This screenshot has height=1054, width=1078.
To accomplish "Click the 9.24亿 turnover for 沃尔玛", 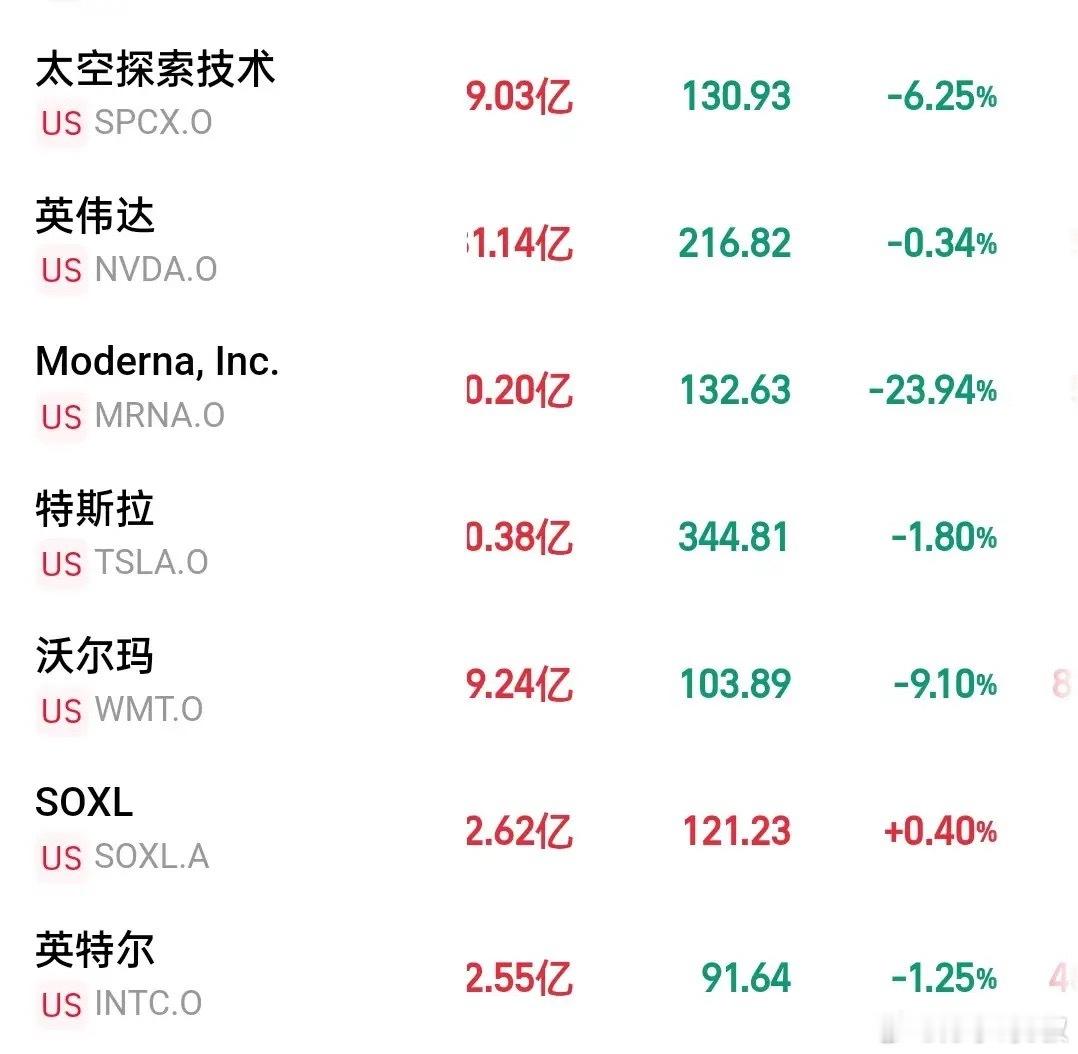I will click(x=520, y=685).
